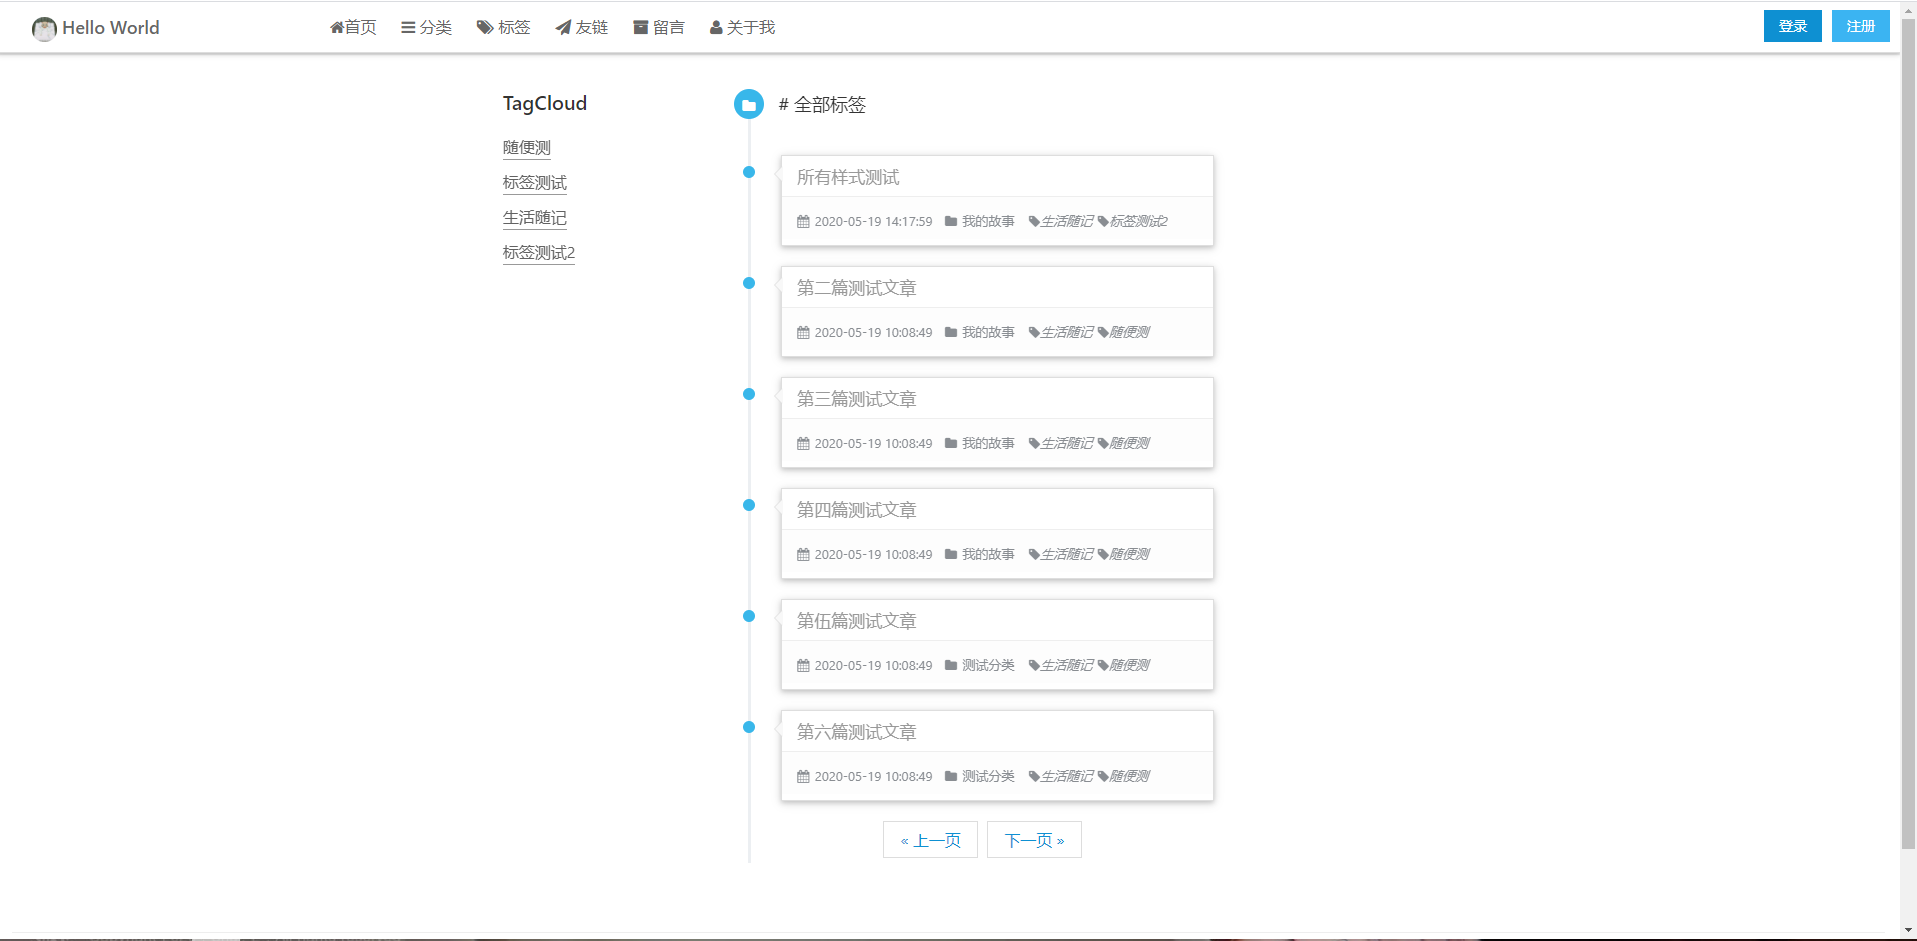Go to next page with 下一页
The image size is (1917, 941).
(x=1034, y=840)
